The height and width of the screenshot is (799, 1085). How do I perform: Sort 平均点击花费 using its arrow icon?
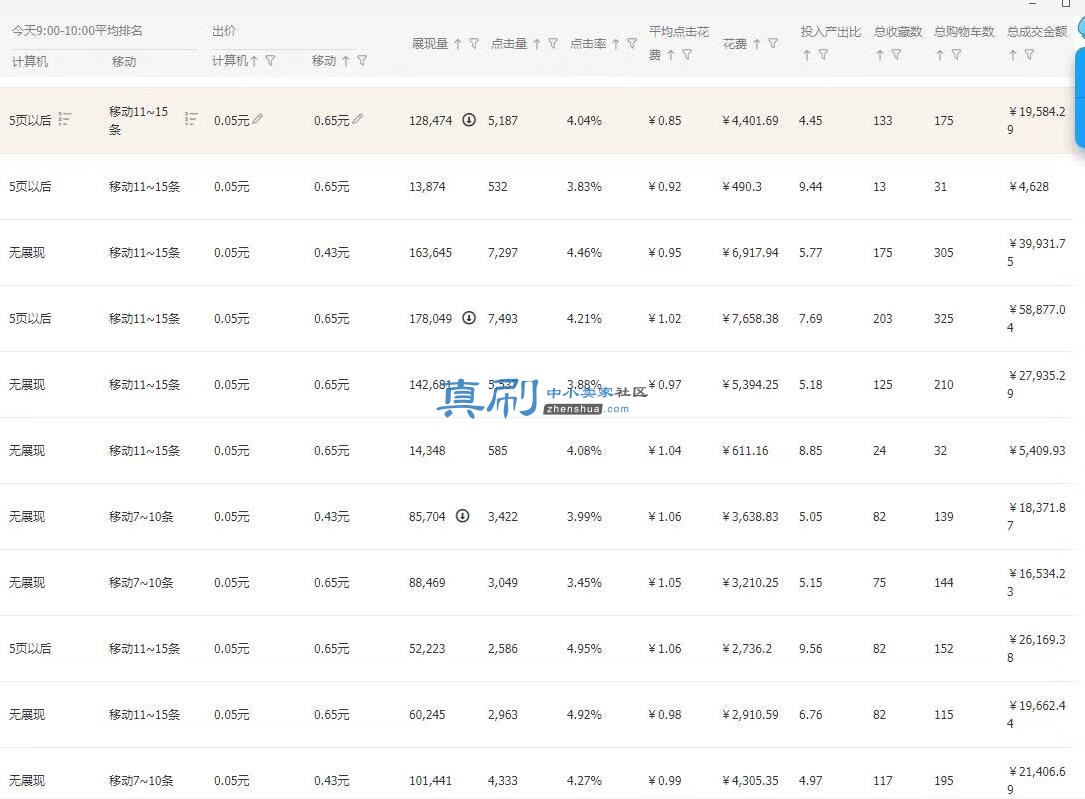[671, 55]
